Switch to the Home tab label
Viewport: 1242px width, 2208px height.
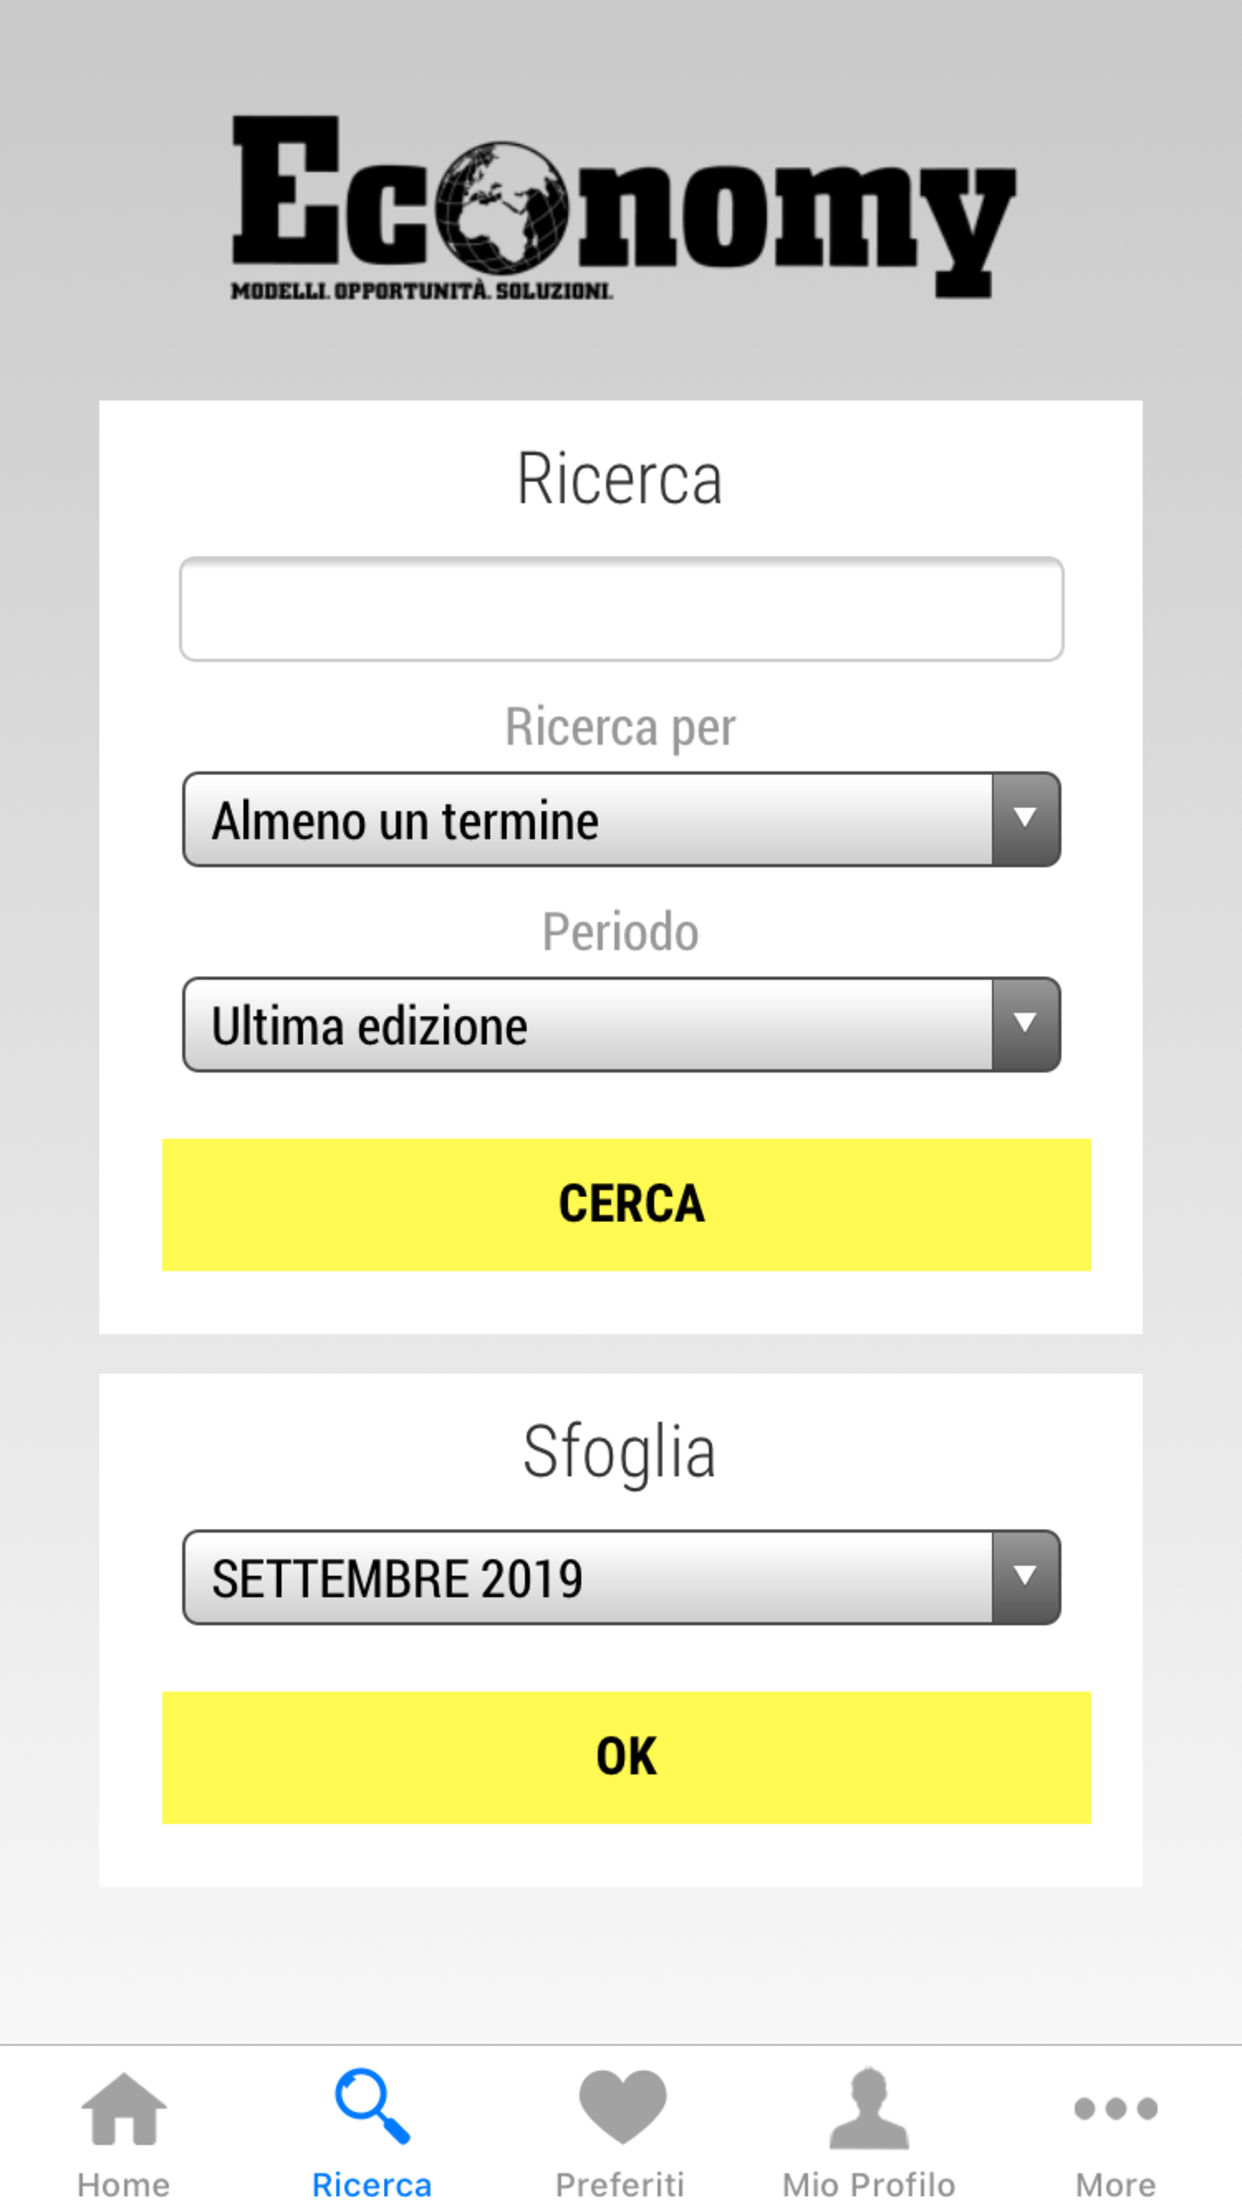pos(123,2184)
